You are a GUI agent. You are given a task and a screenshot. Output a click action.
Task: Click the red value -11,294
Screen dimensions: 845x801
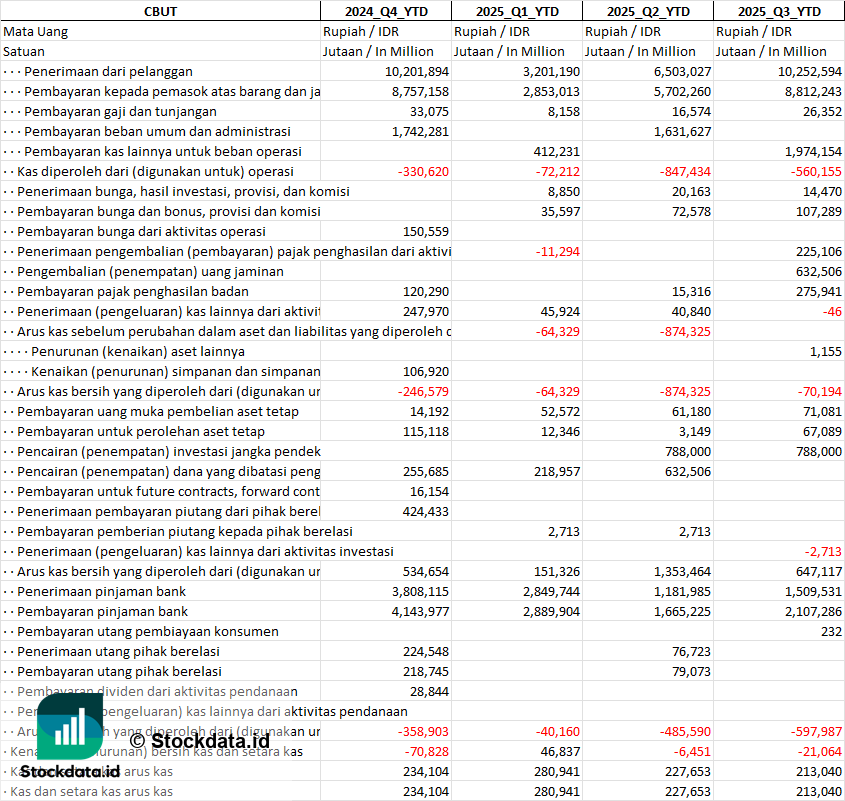pos(558,251)
